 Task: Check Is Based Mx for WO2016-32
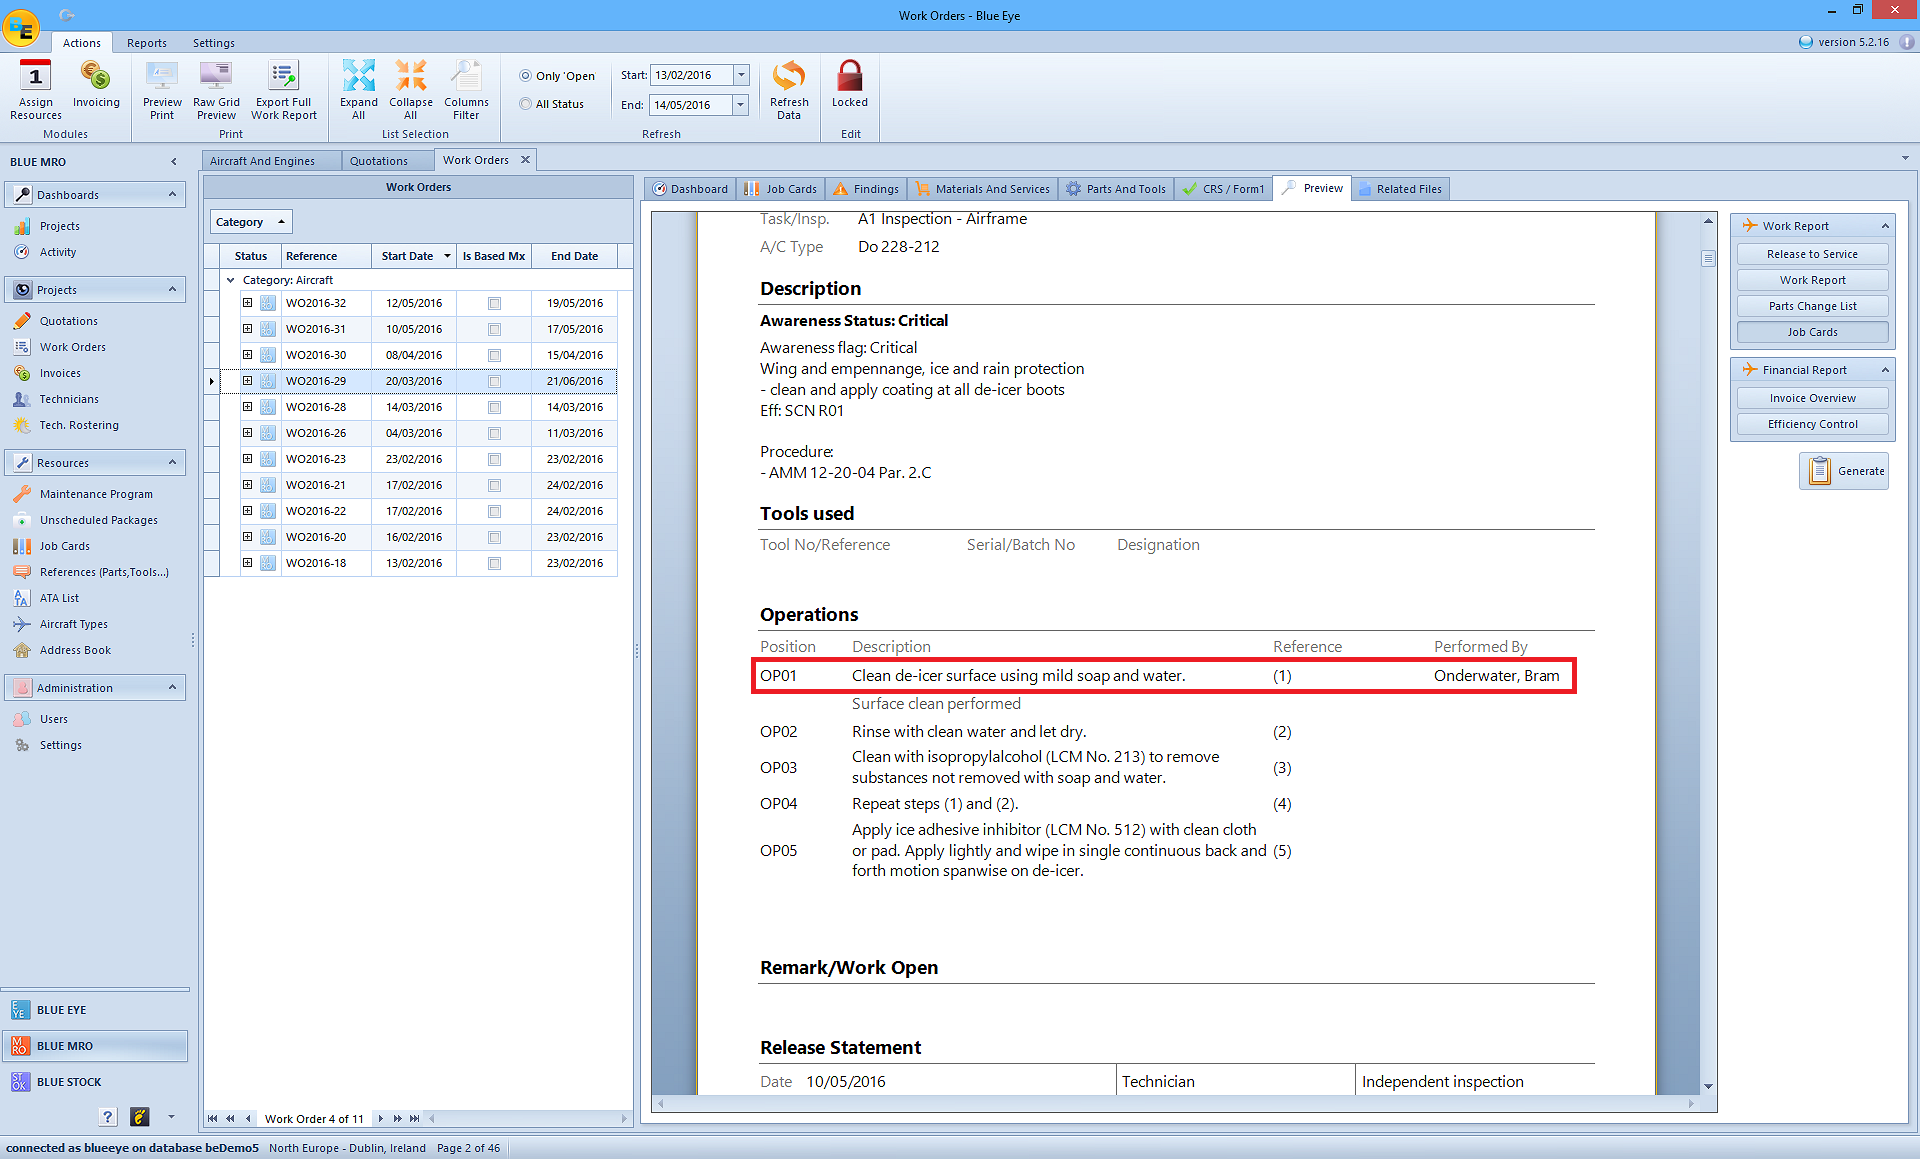(x=494, y=303)
